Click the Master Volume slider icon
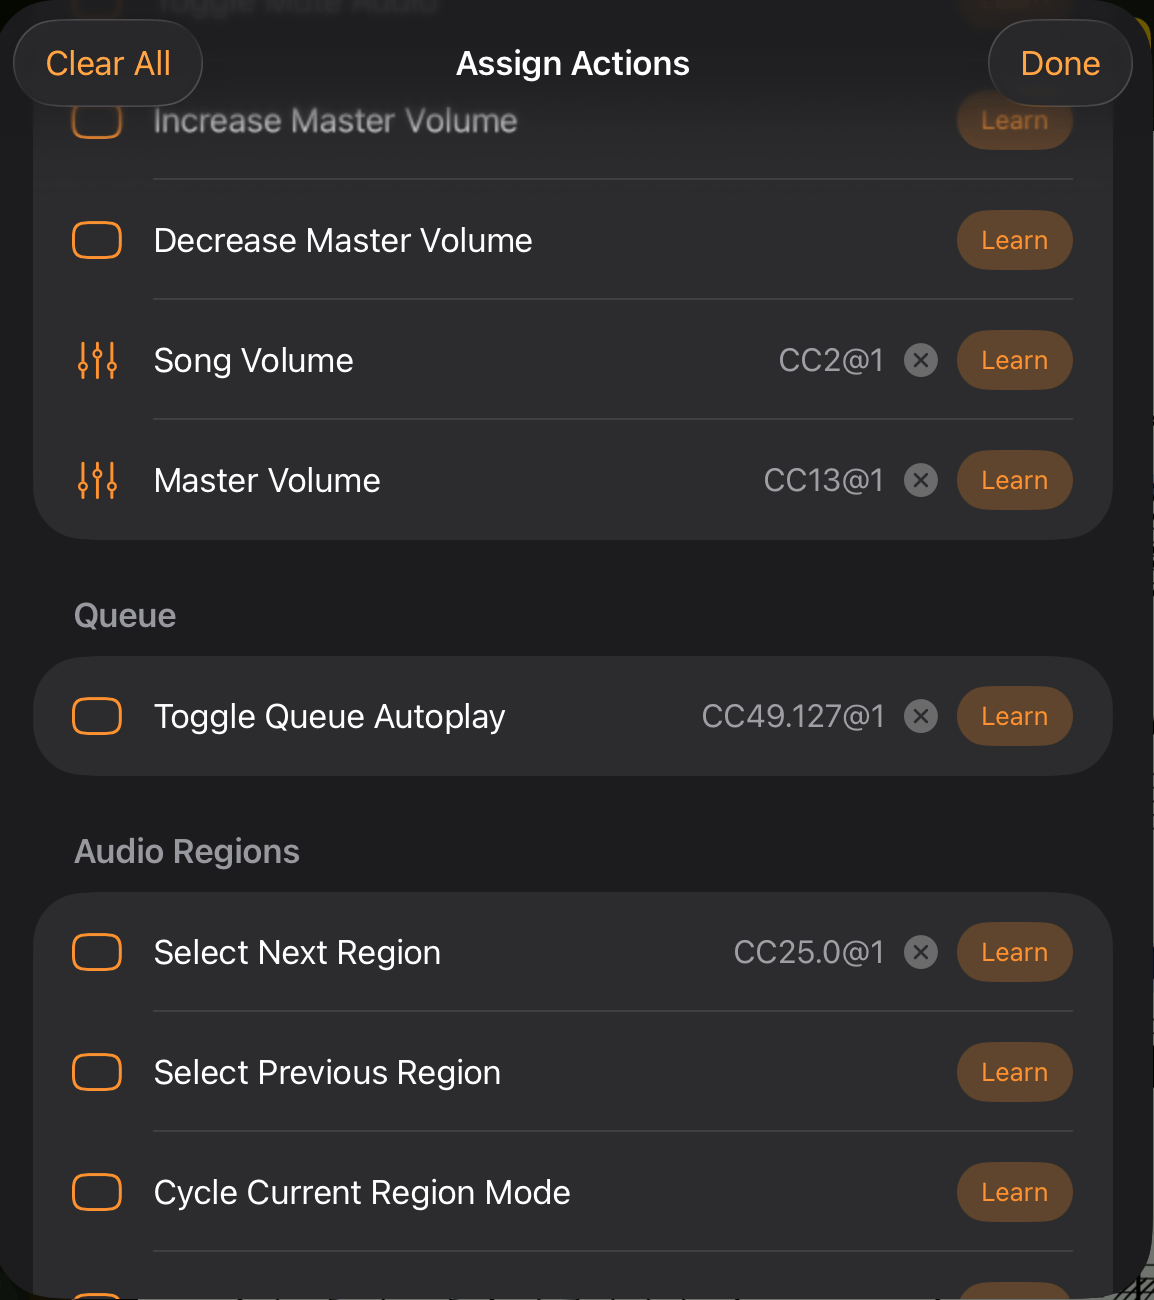 98,480
